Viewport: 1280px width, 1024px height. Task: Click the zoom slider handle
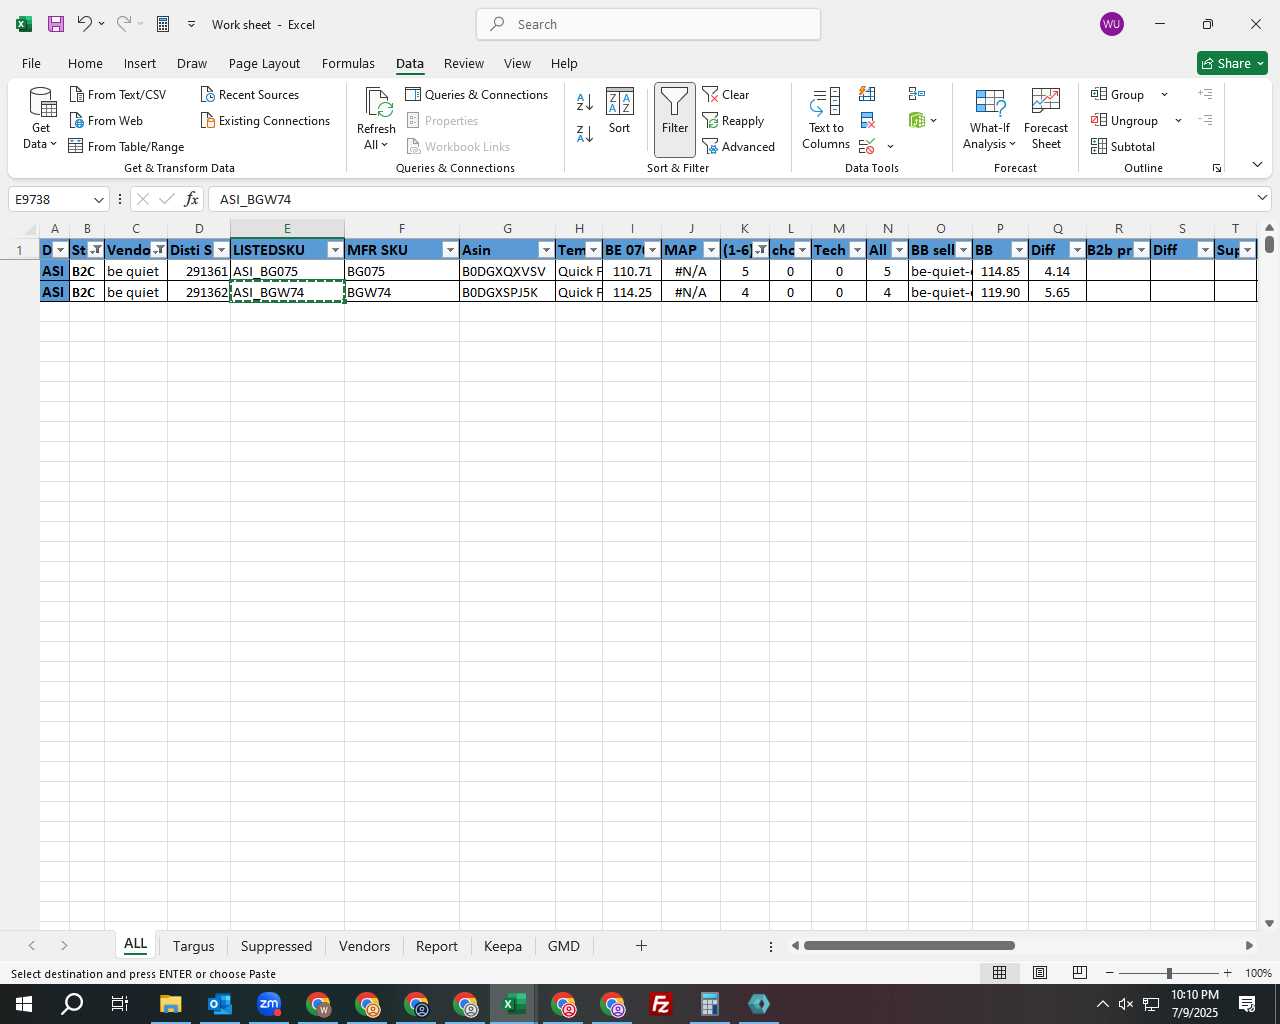point(1169,973)
